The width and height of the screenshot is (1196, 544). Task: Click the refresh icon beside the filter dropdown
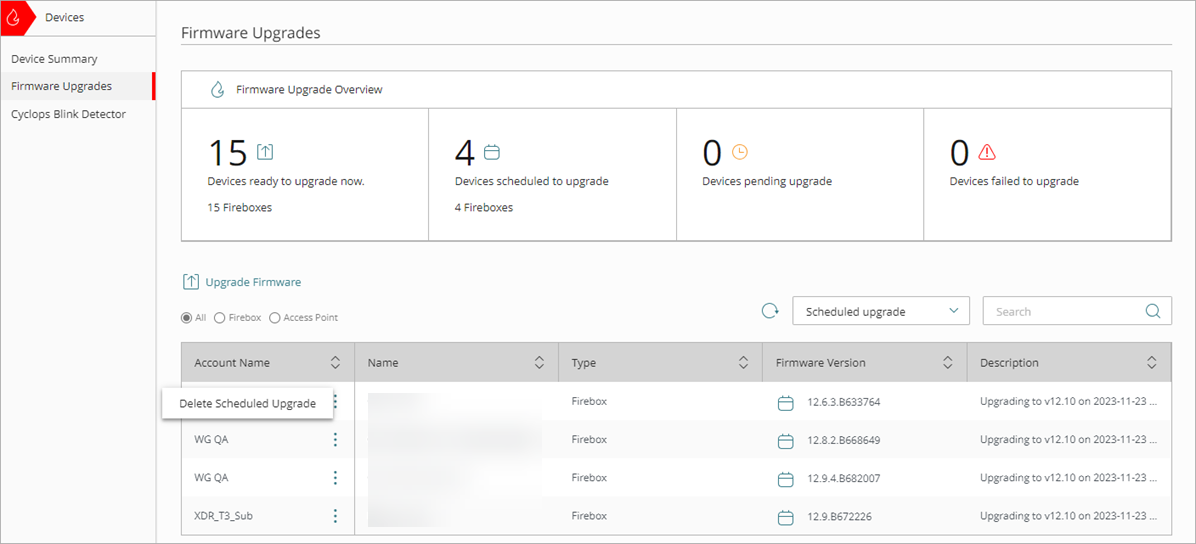pyautogui.click(x=770, y=311)
